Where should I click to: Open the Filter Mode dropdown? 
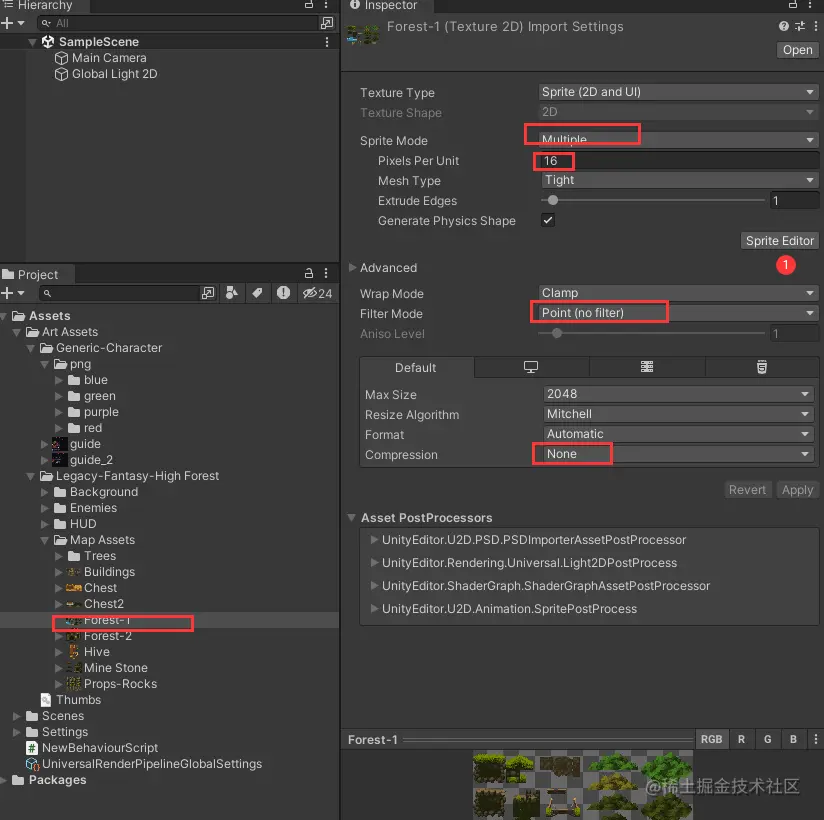678,313
